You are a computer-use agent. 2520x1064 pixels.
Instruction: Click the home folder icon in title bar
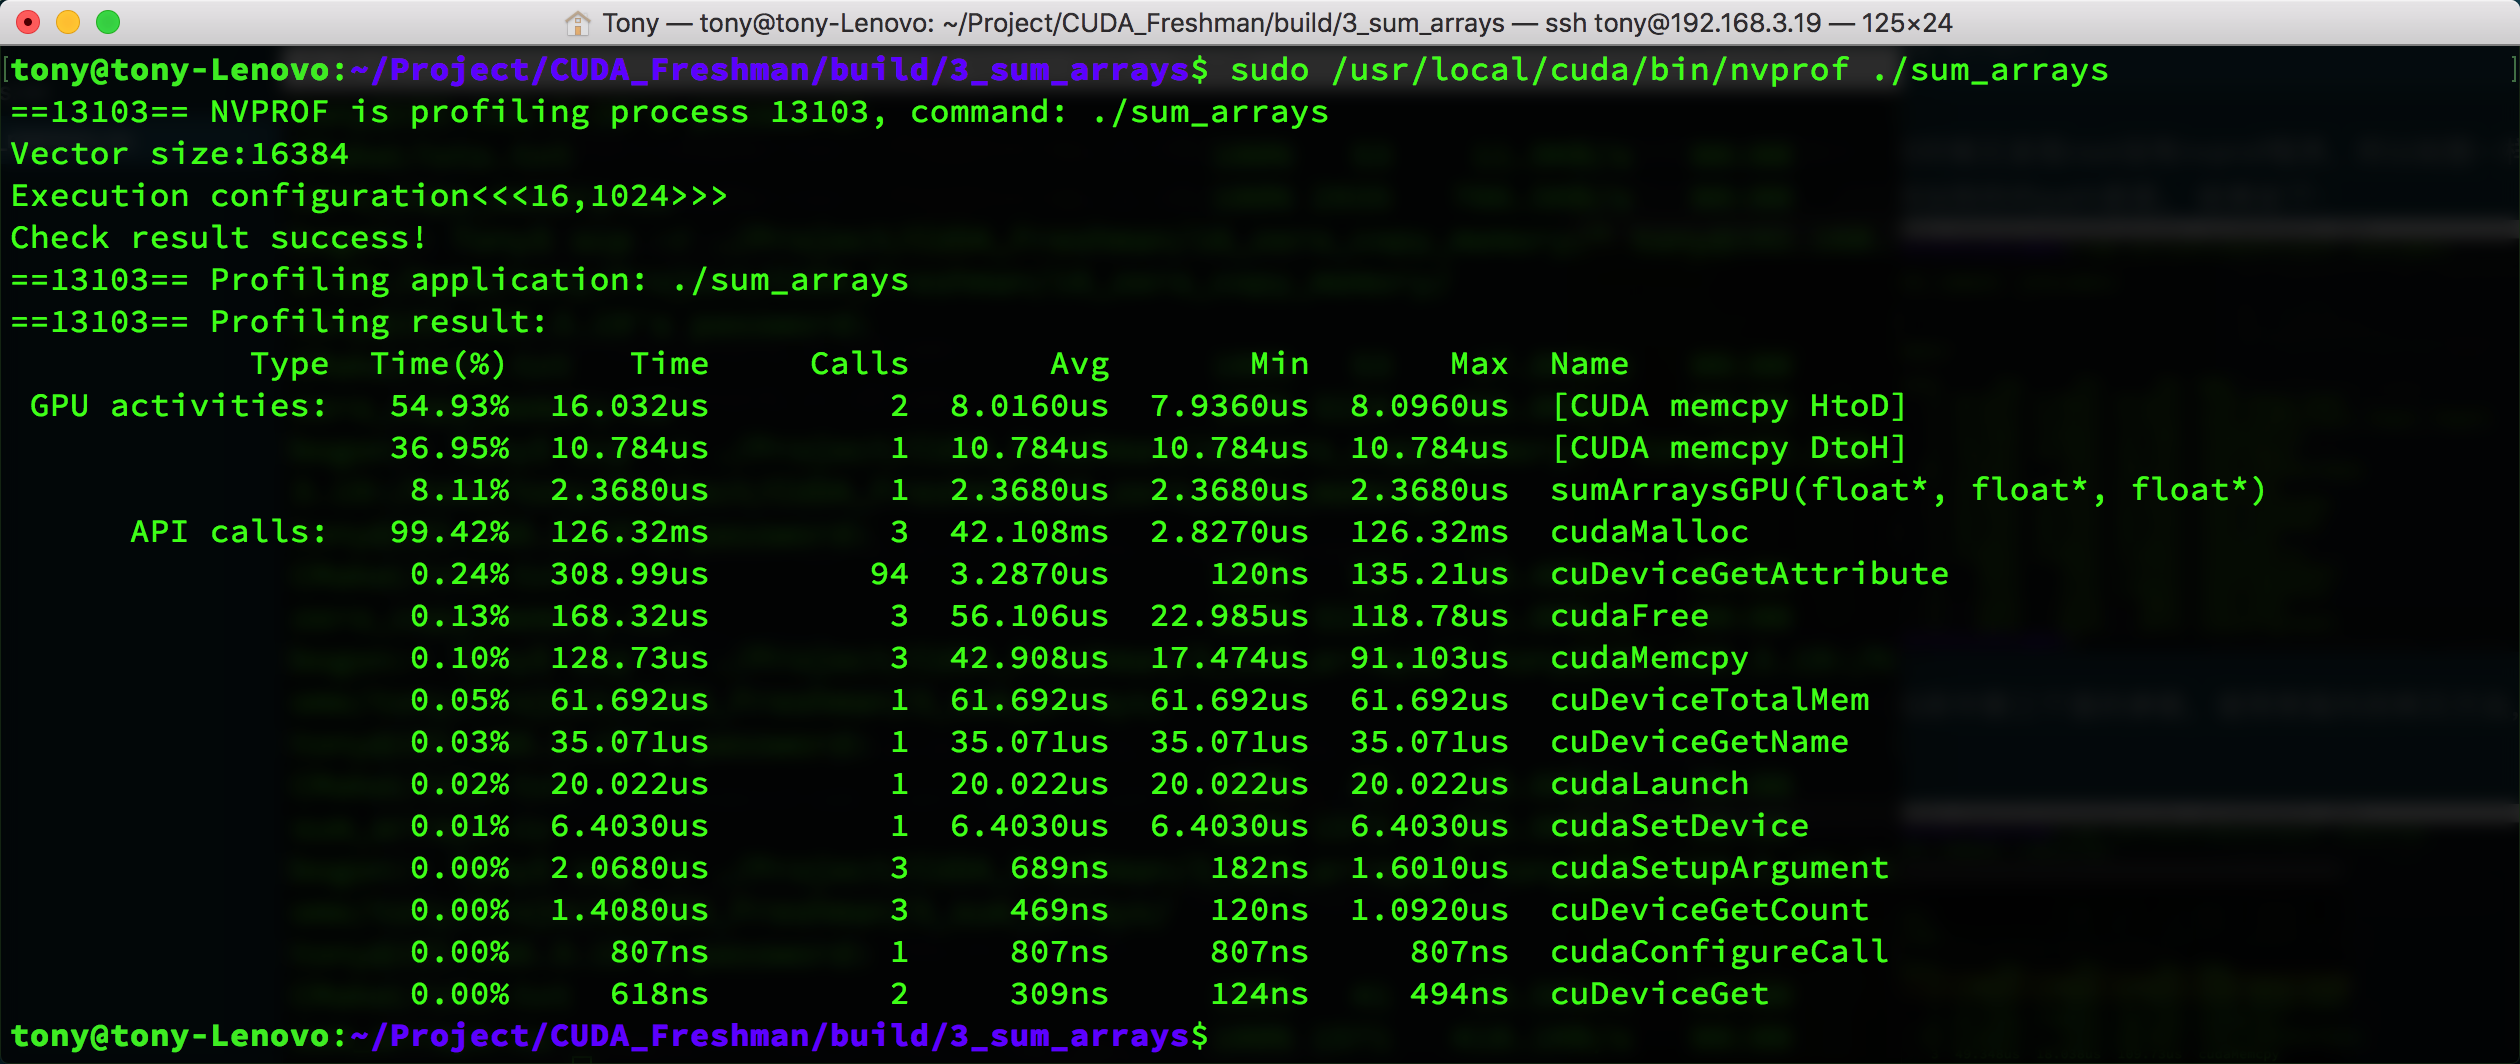click(x=577, y=22)
